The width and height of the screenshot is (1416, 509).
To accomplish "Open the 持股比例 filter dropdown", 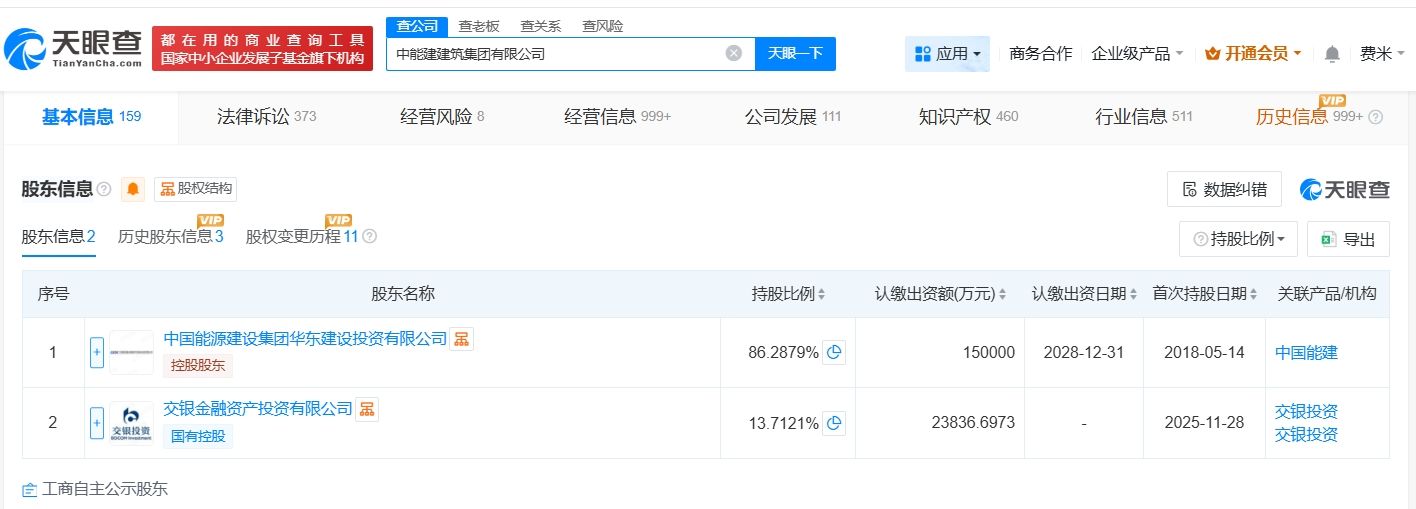I will click(1238, 239).
